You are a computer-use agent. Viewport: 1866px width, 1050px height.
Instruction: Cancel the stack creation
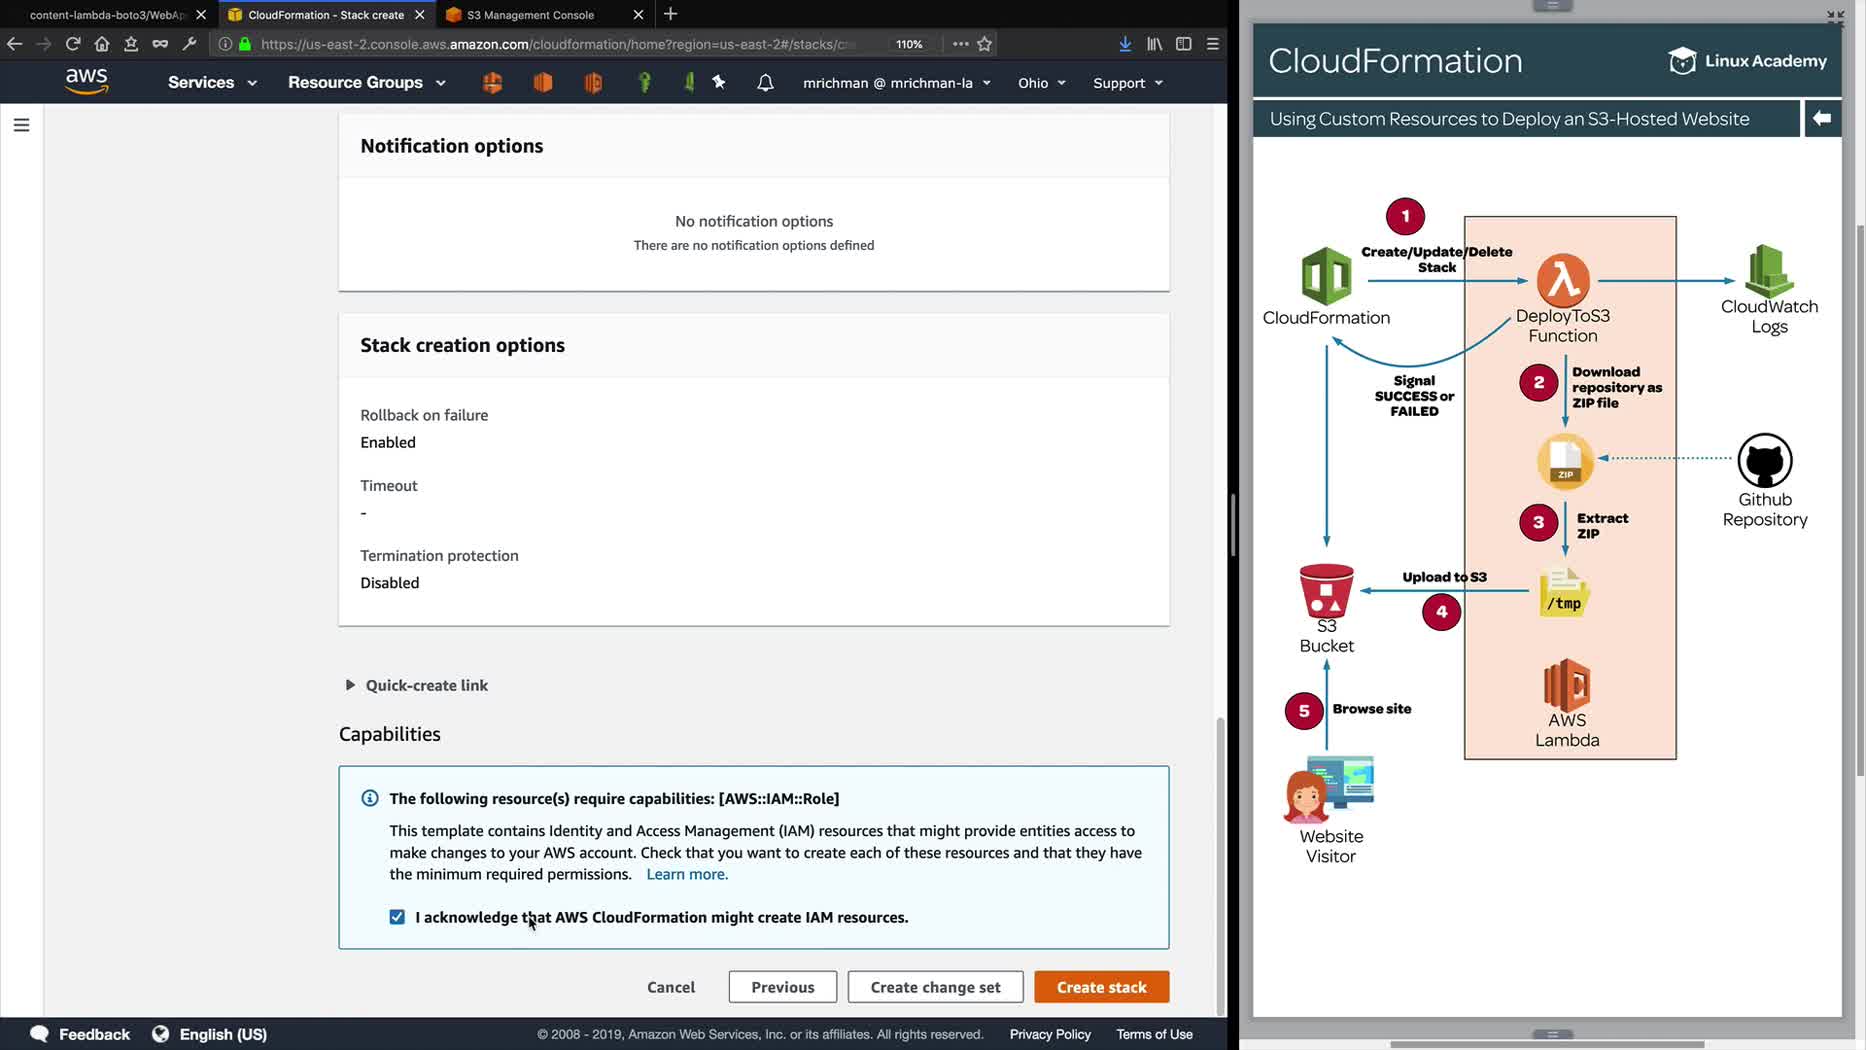click(671, 987)
